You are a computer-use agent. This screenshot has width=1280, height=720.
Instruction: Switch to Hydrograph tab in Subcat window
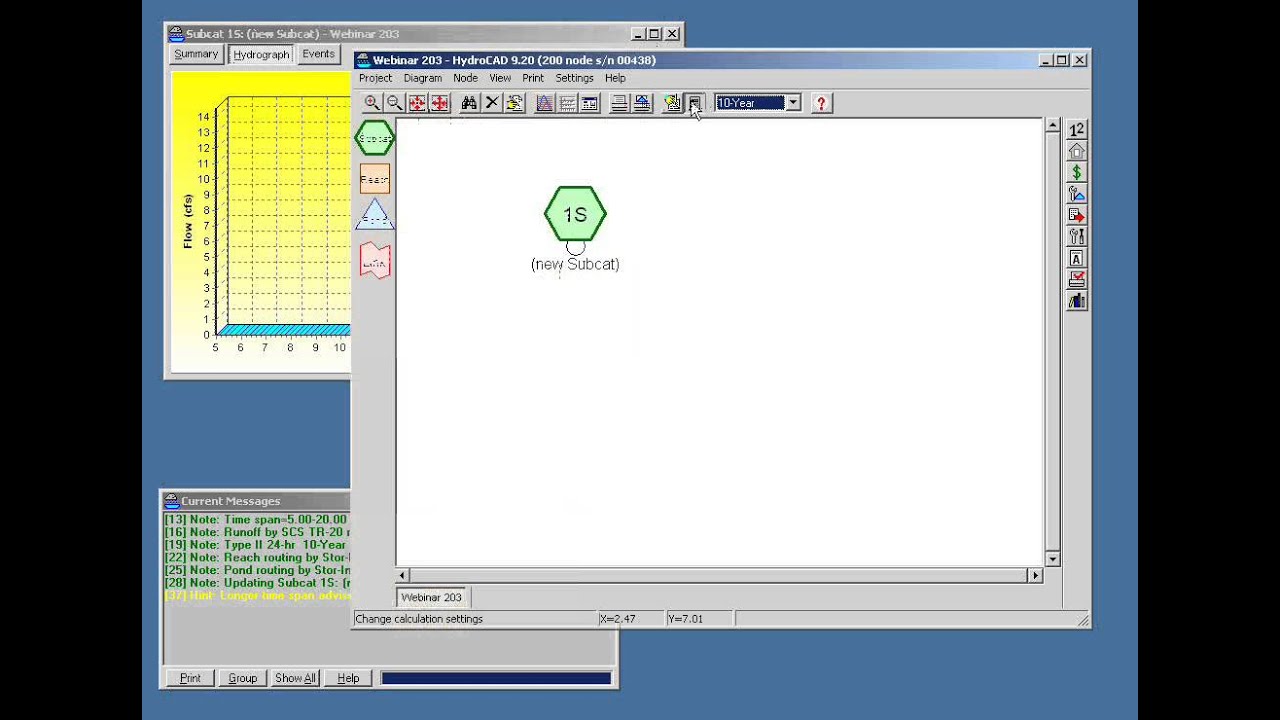point(261,55)
